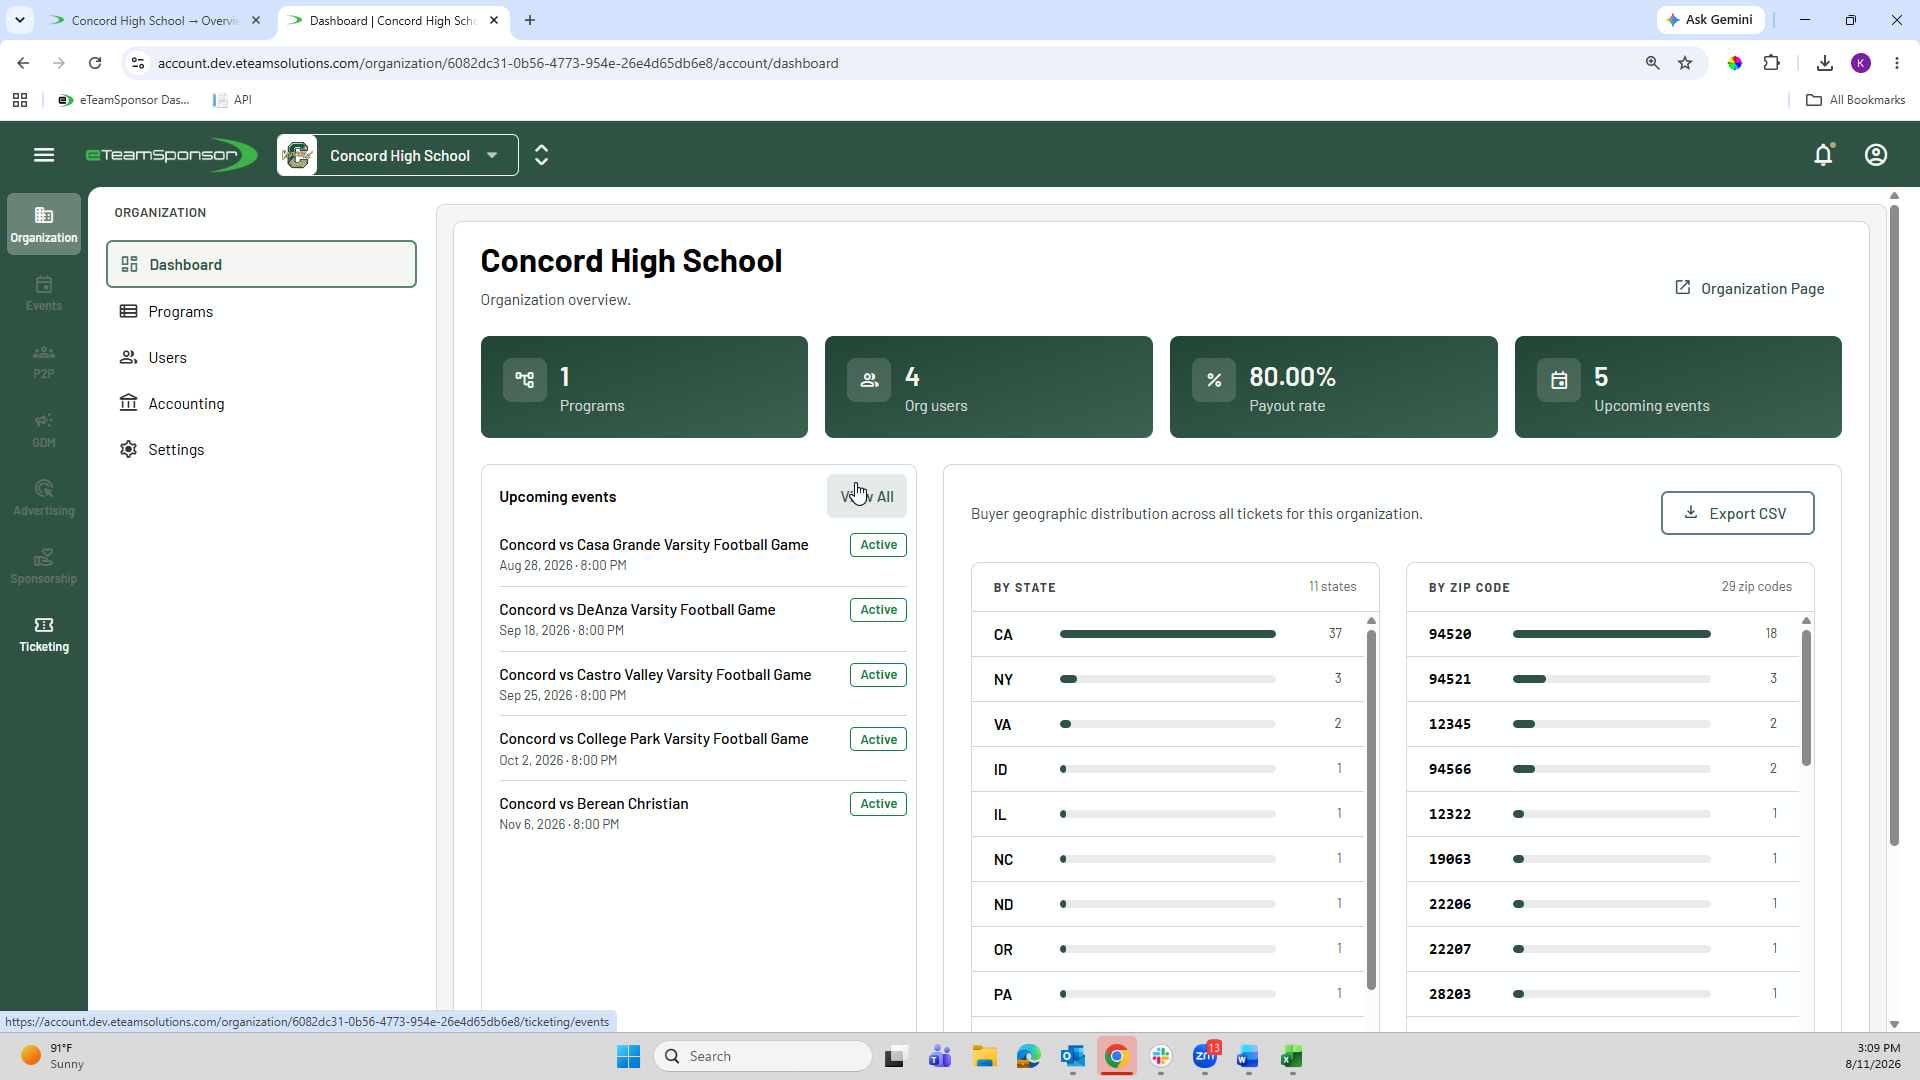This screenshot has height=1080, width=1920.
Task: Select the Organization sidebar icon
Action: point(44,224)
